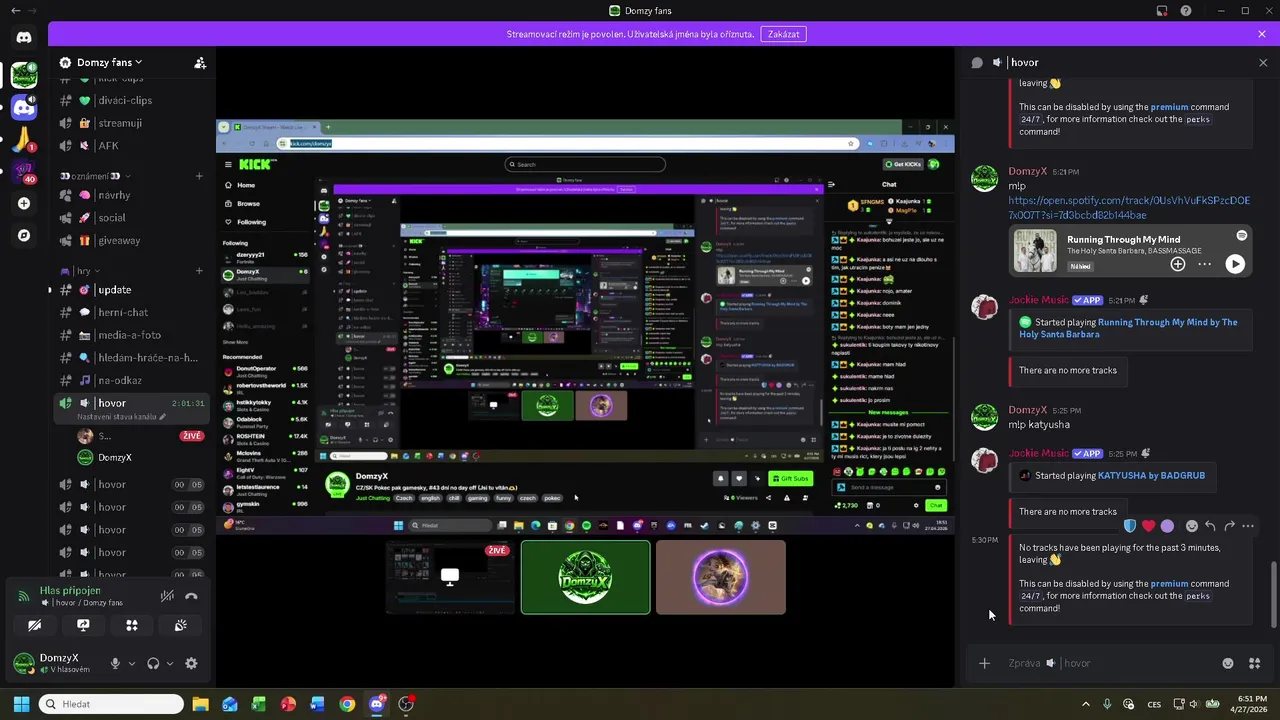Open the giveaway channel
Viewport: 1280px width, 720px height.
tap(132, 240)
